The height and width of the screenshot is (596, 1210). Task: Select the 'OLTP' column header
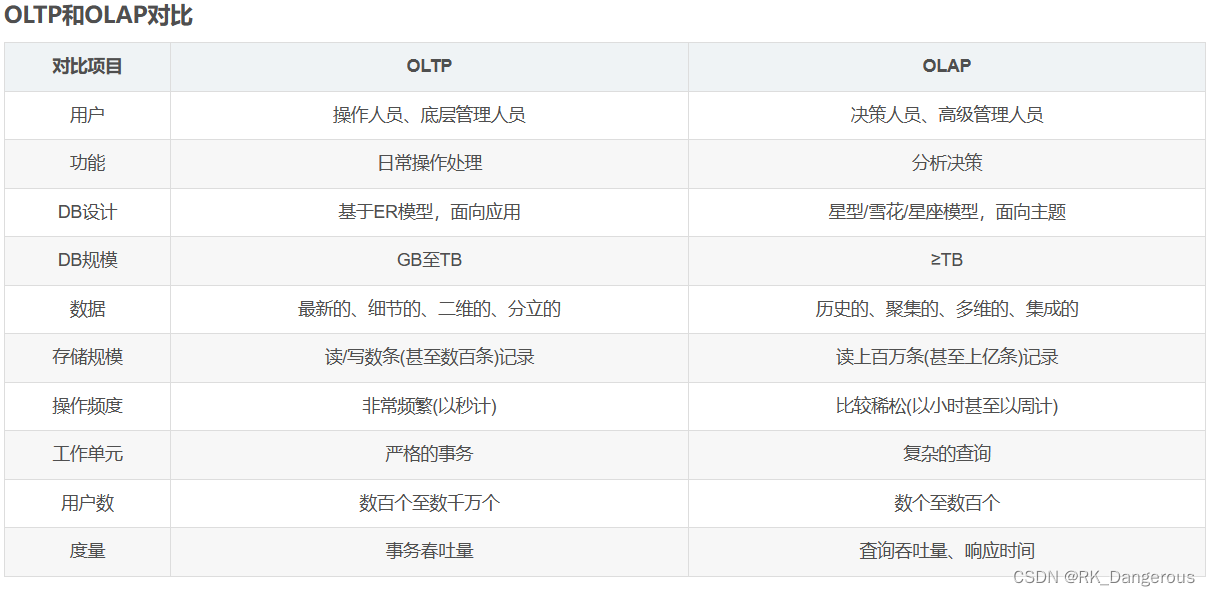429,67
